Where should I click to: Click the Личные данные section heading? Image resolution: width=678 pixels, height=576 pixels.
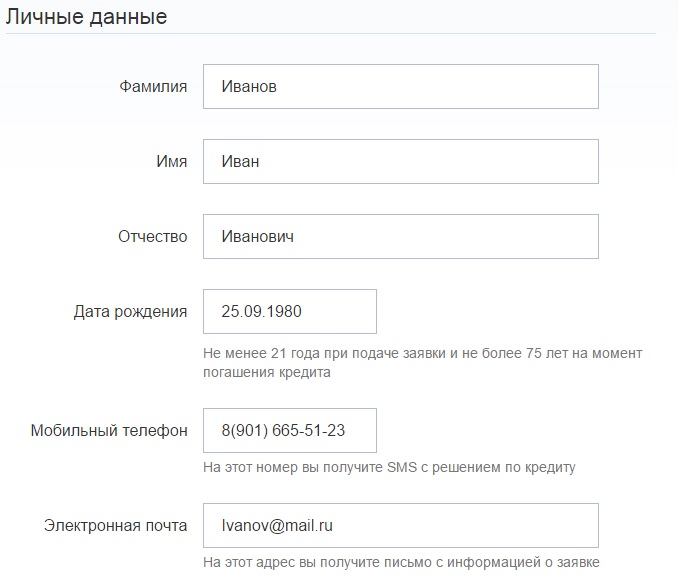[87, 17]
